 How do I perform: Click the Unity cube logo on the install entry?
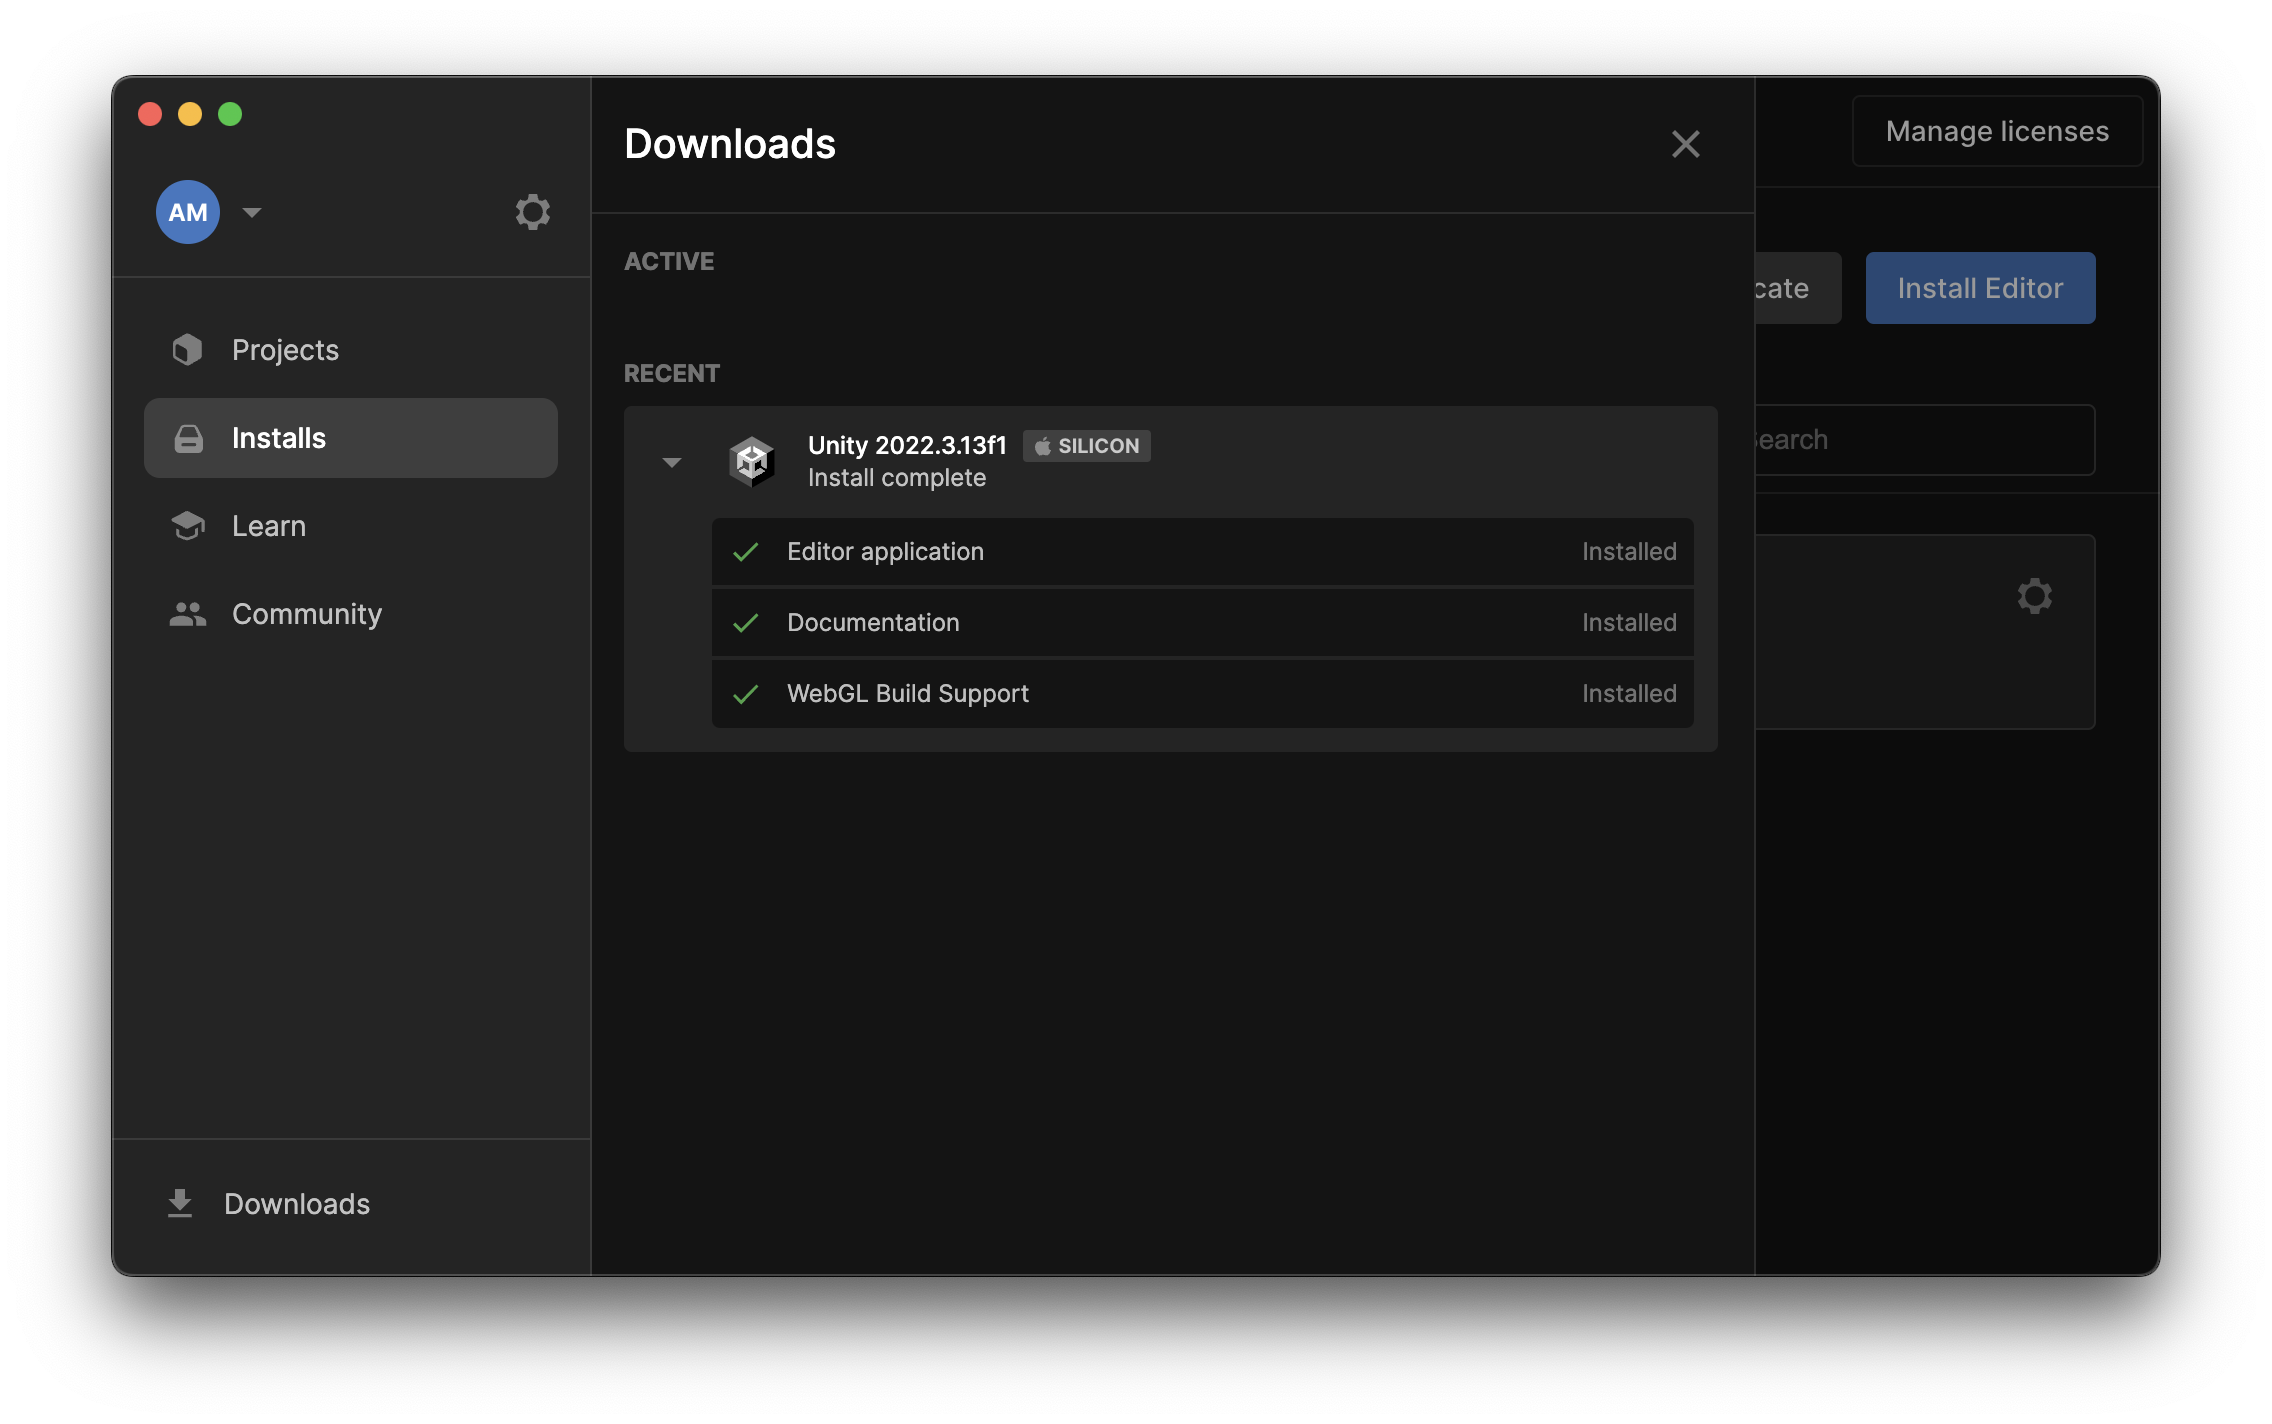(753, 462)
